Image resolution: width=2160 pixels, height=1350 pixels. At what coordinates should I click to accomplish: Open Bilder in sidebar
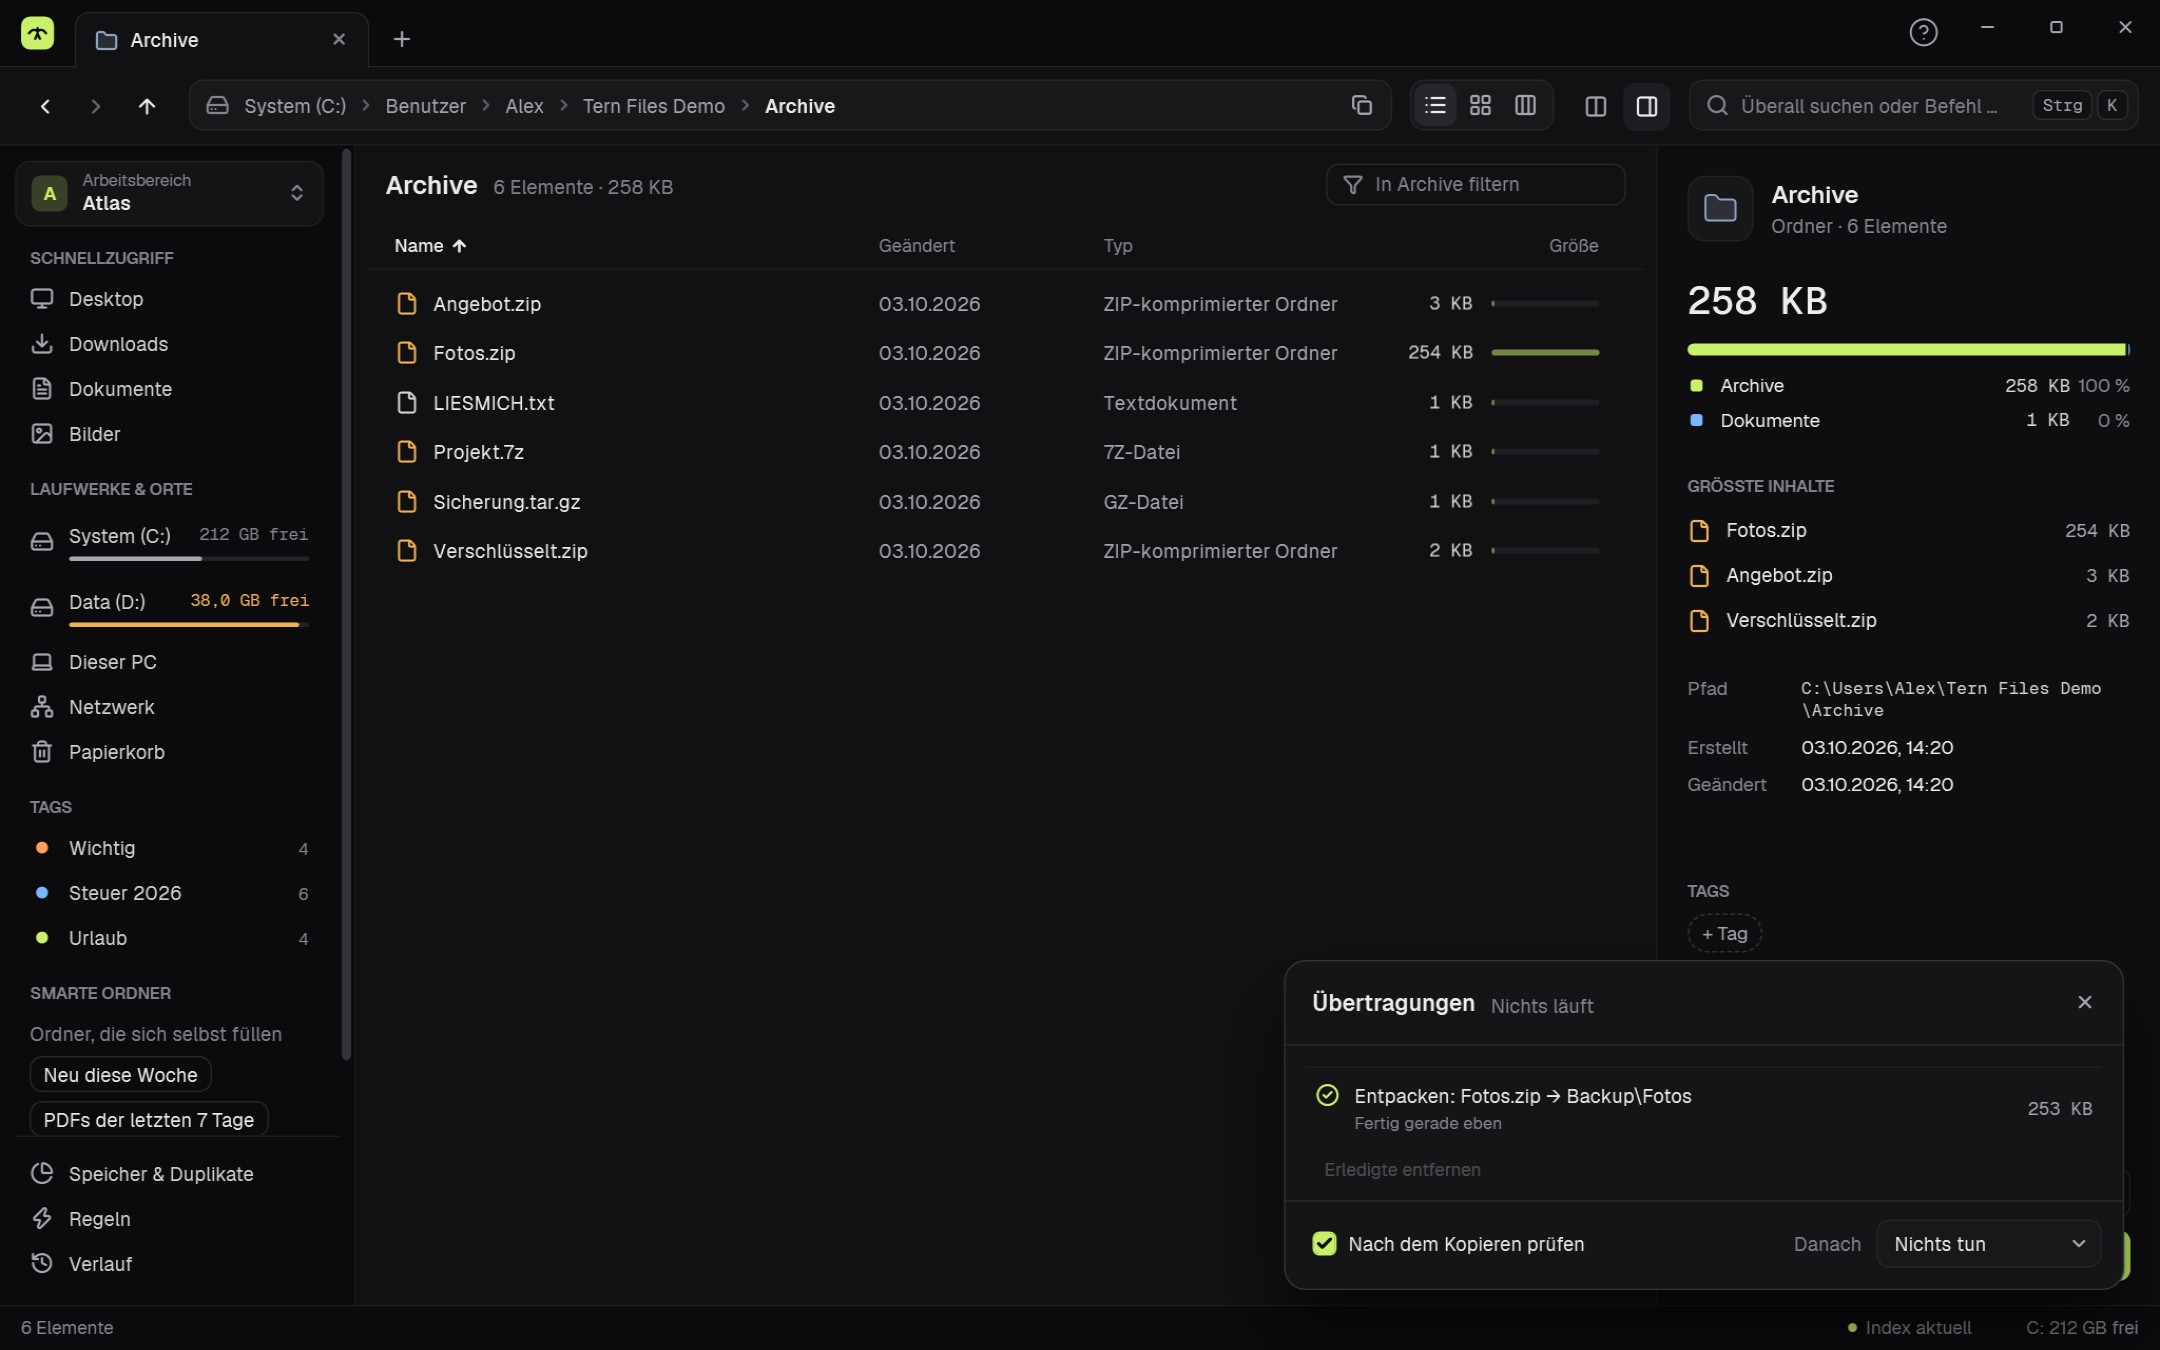click(x=169, y=434)
